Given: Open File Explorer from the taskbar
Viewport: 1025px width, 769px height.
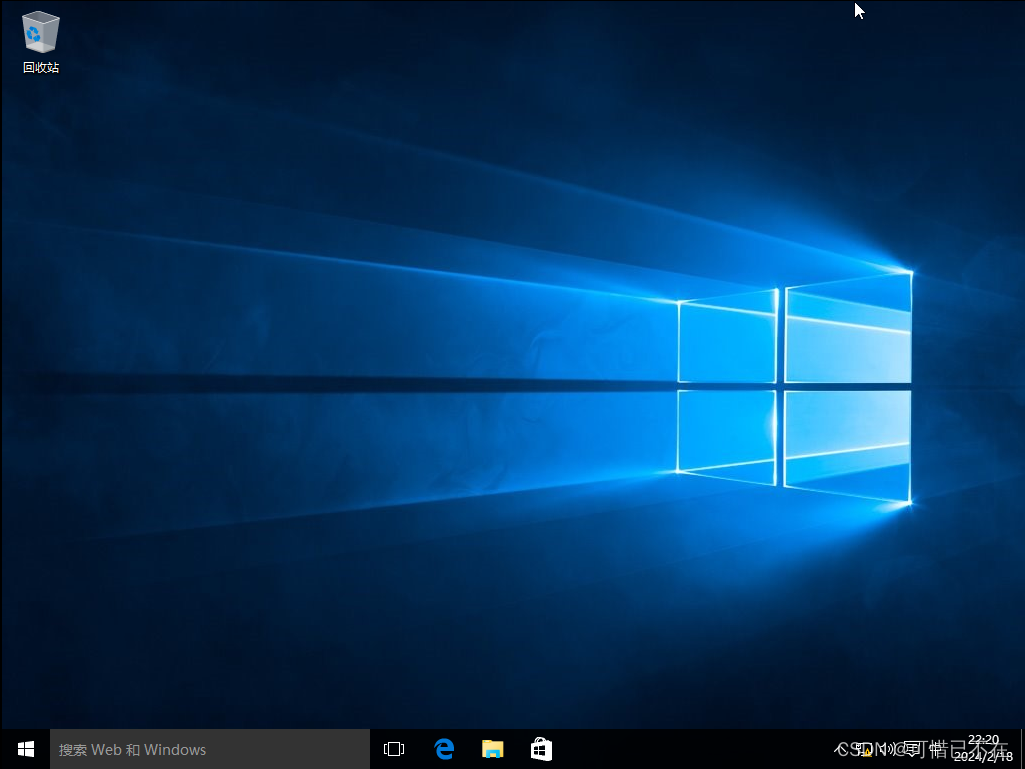Looking at the screenshot, I should pos(492,749).
